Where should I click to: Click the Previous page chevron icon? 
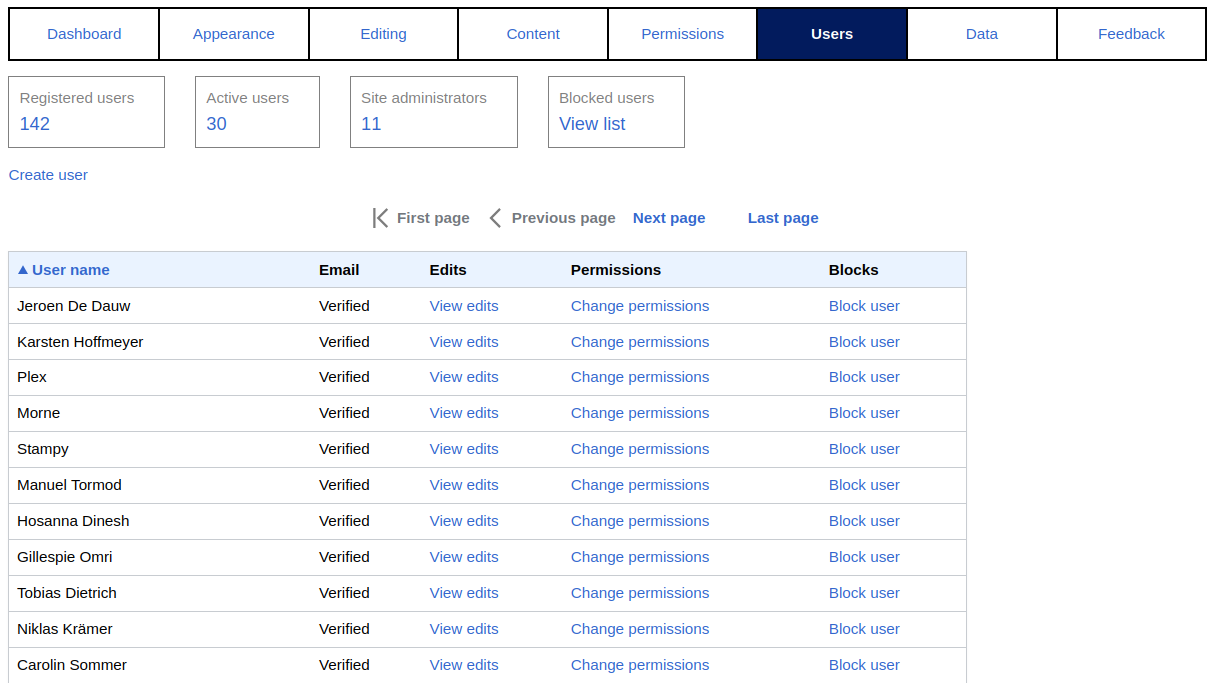(x=495, y=217)
